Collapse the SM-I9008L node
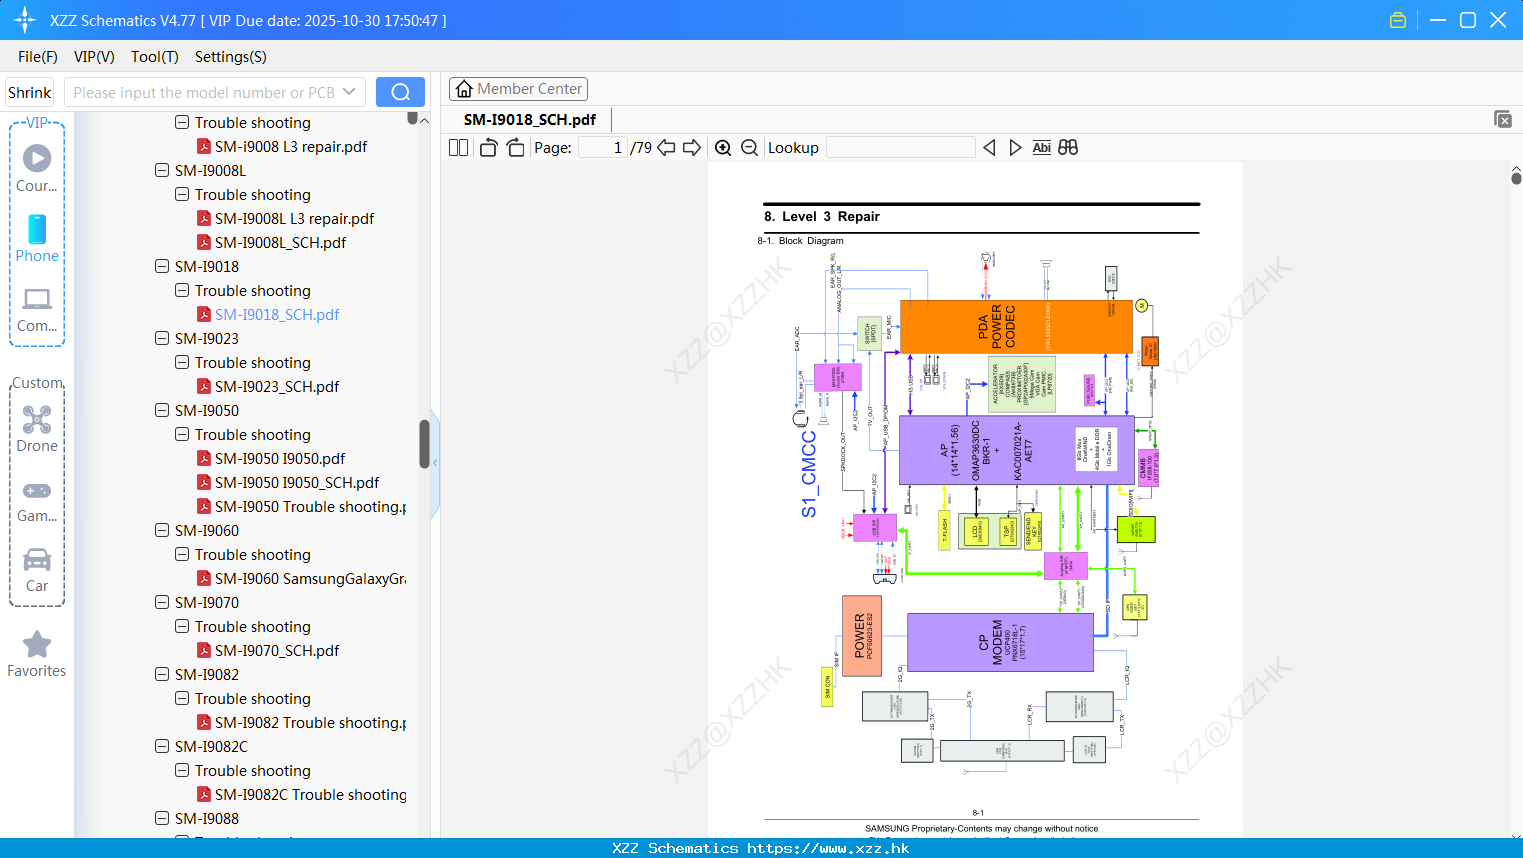This screenshot has width=1523, height=858. click(162, 170)
